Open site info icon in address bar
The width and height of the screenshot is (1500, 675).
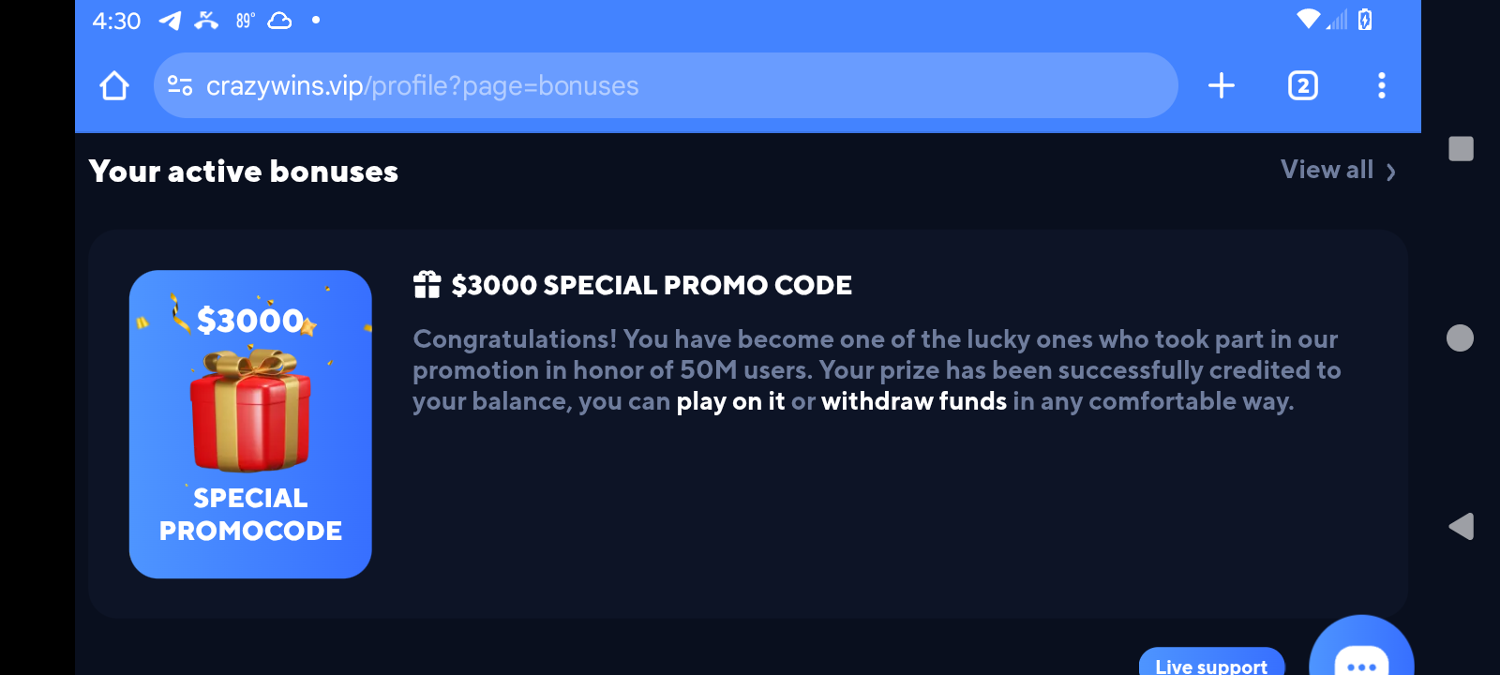tap(180, 86)
